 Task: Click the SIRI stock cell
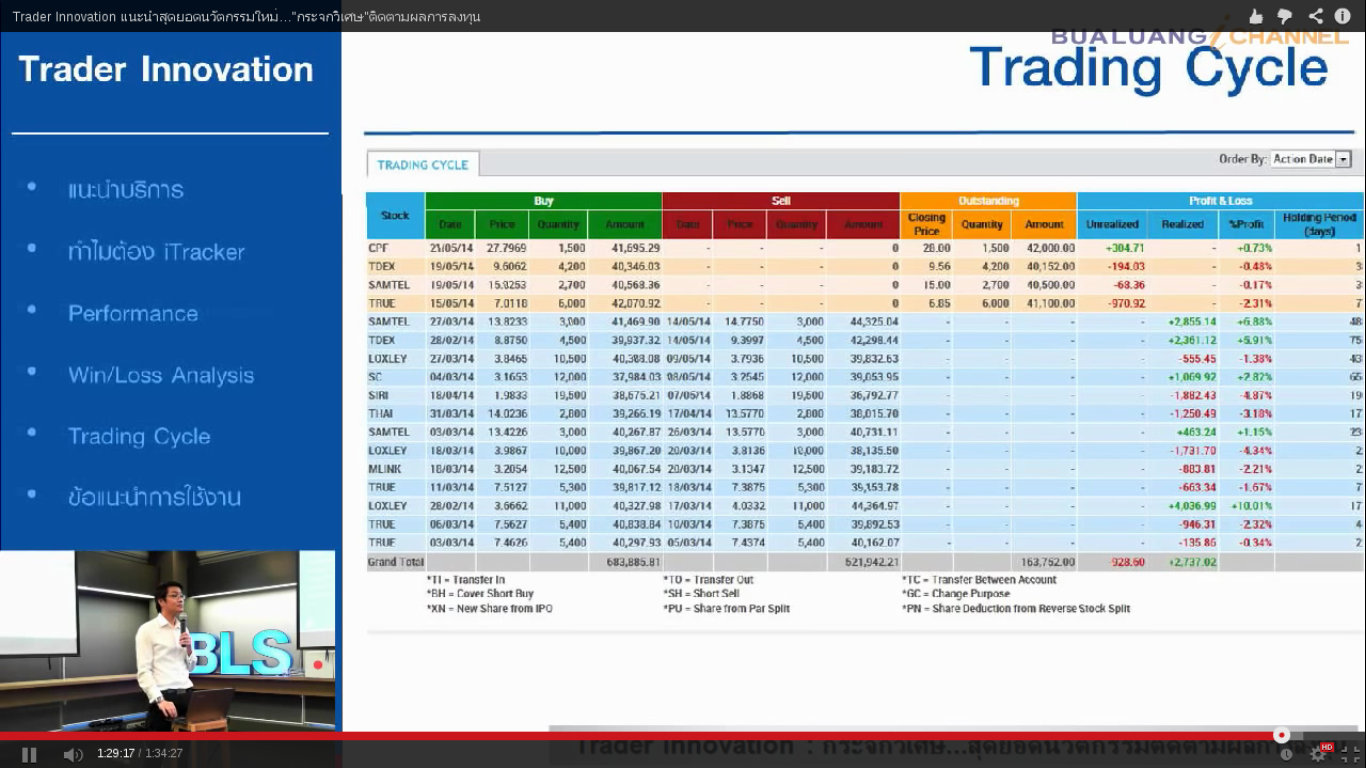coord(395,395)
